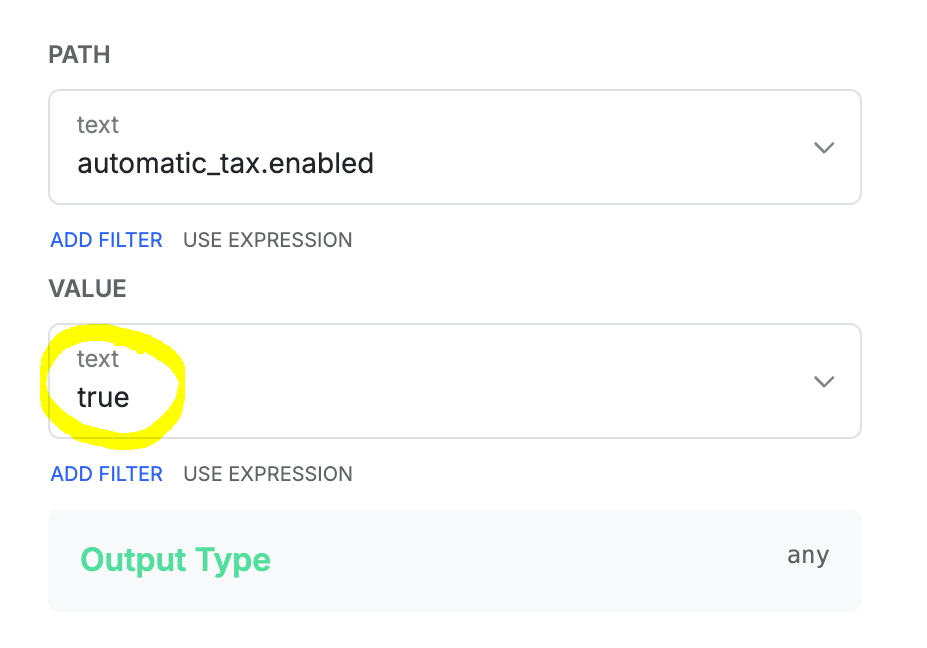Viewport: 927px width, 648px height.
Task: Choose USE EXPRESSION under the VALUE field
Action: (x=267, y=474)
